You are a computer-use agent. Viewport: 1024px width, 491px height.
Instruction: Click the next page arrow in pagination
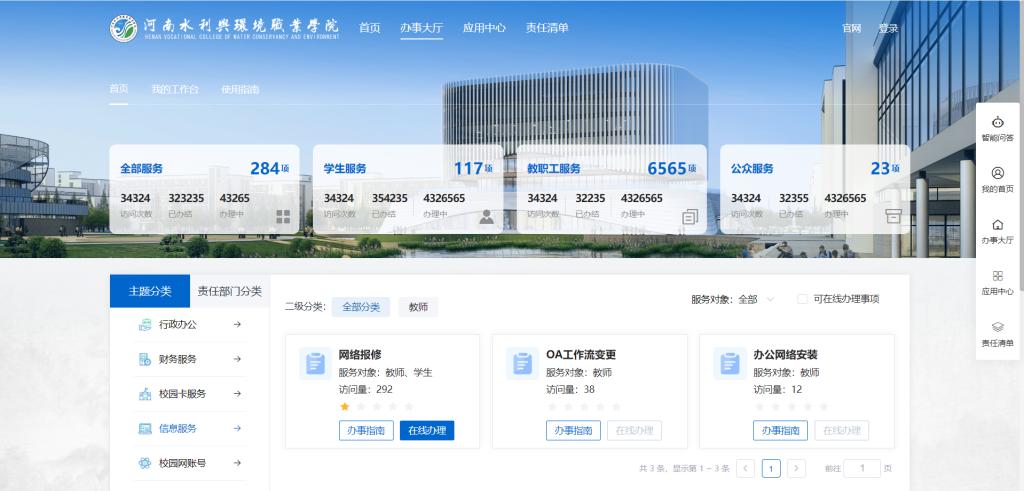(x=796, y=468)
